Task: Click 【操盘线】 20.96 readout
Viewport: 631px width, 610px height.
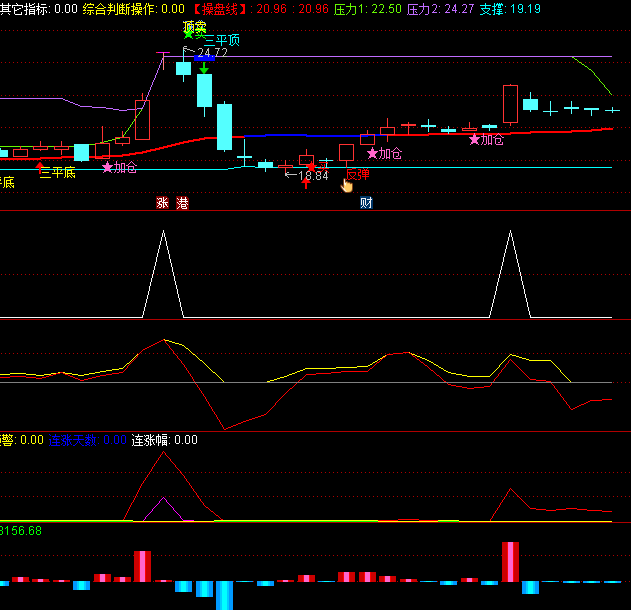Action: point(261,9)
